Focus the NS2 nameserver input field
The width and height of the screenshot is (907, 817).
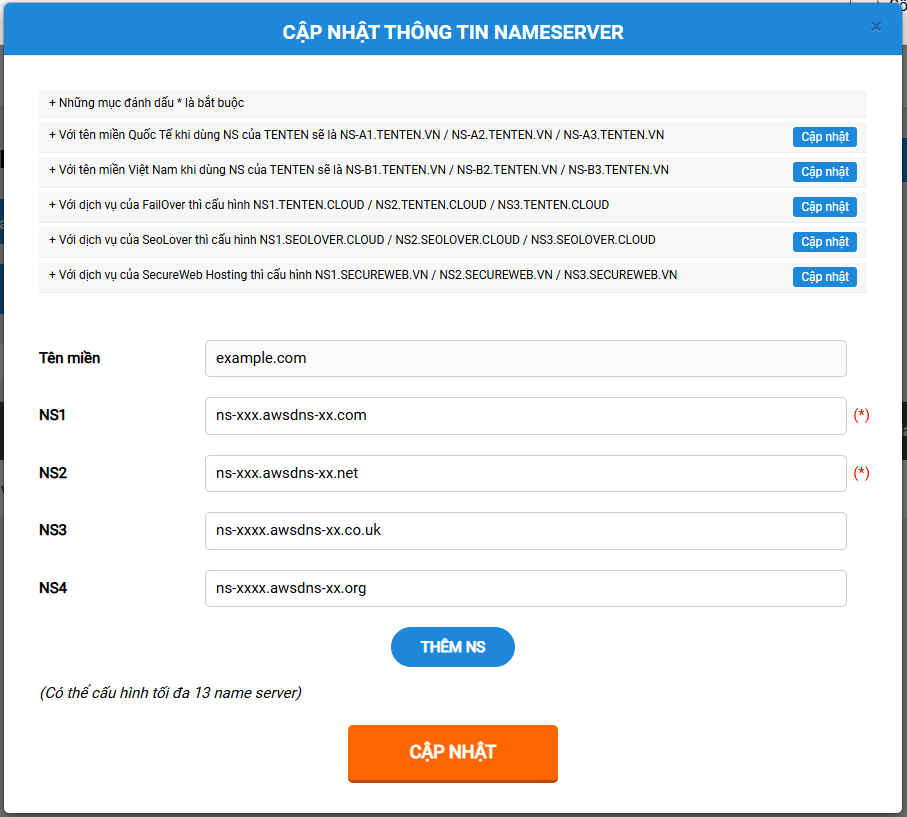point(525,473)
